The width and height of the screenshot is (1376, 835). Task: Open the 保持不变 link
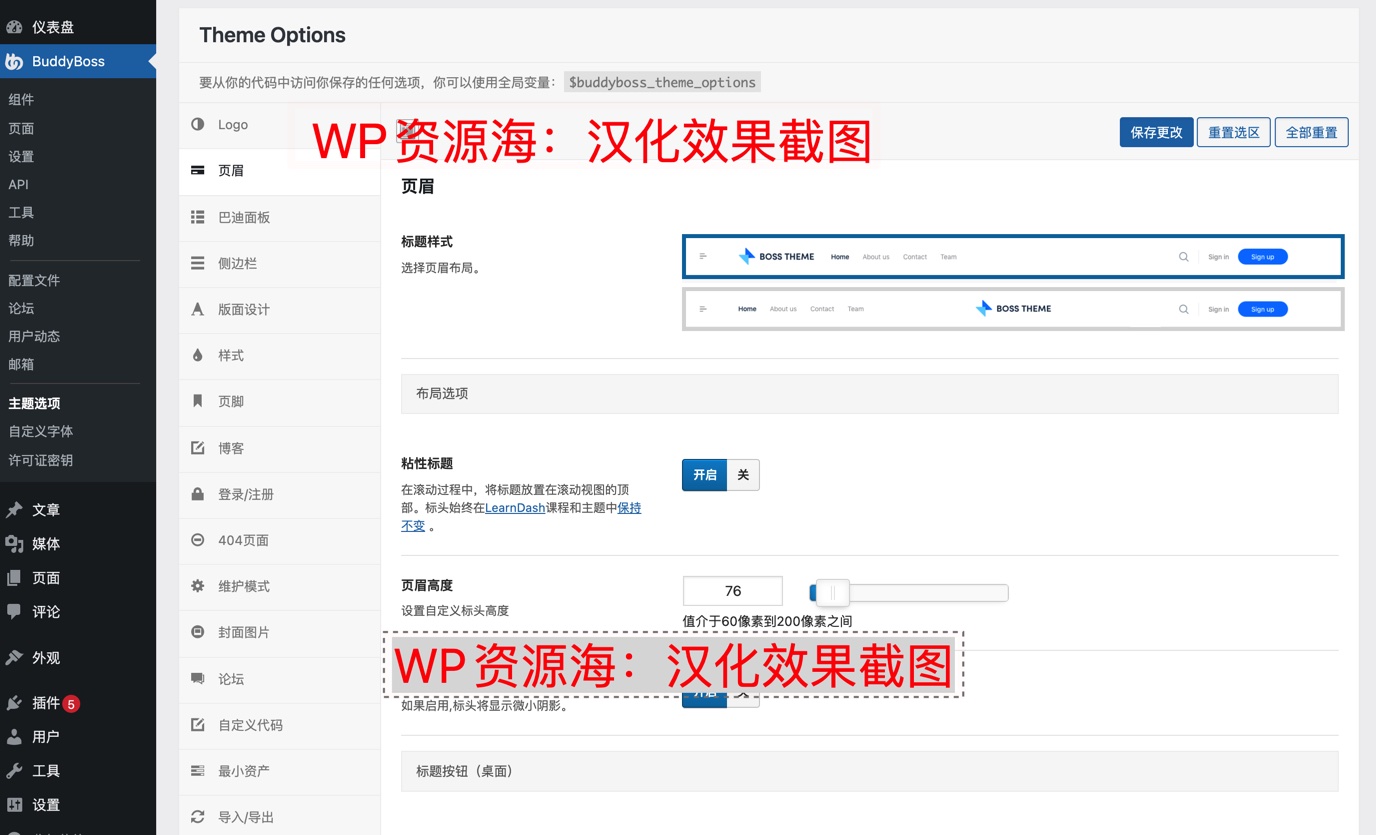(630, 508)
